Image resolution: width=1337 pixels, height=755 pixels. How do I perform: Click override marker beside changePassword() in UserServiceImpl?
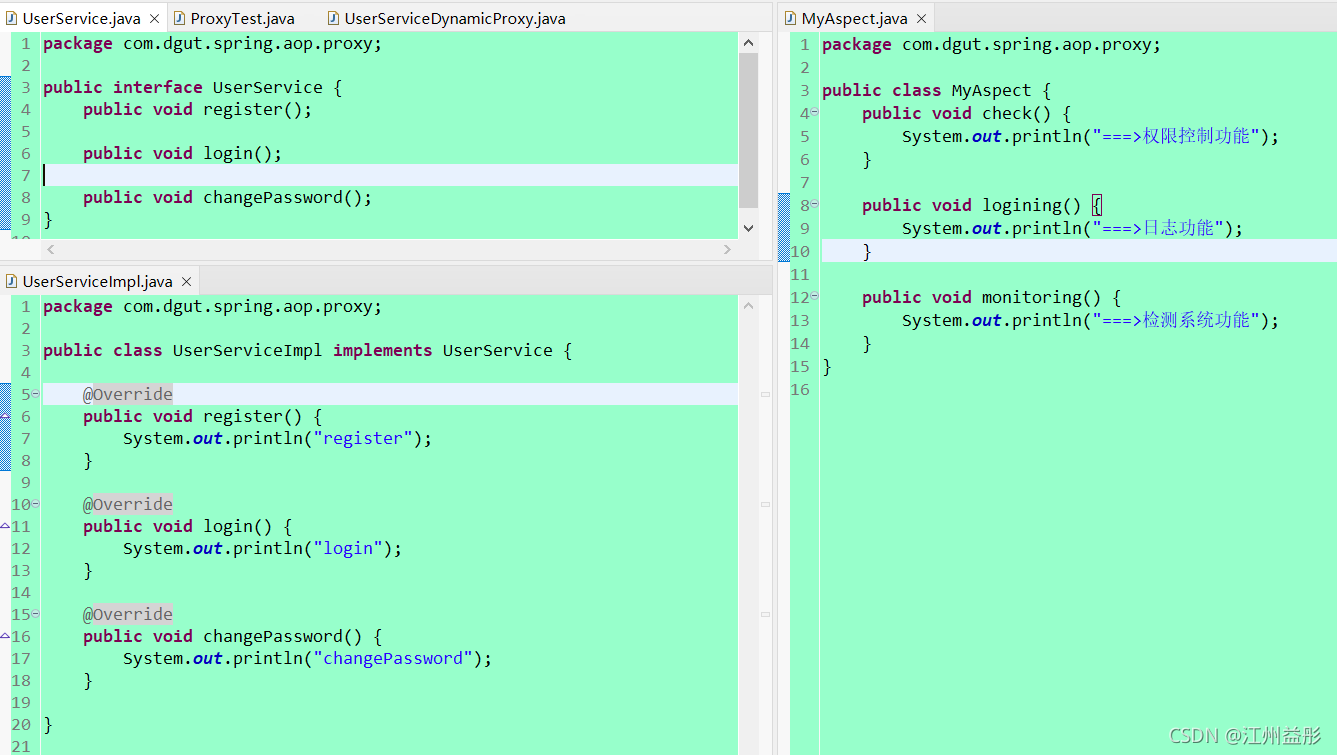pyautogui.click(x=5, y=636)
